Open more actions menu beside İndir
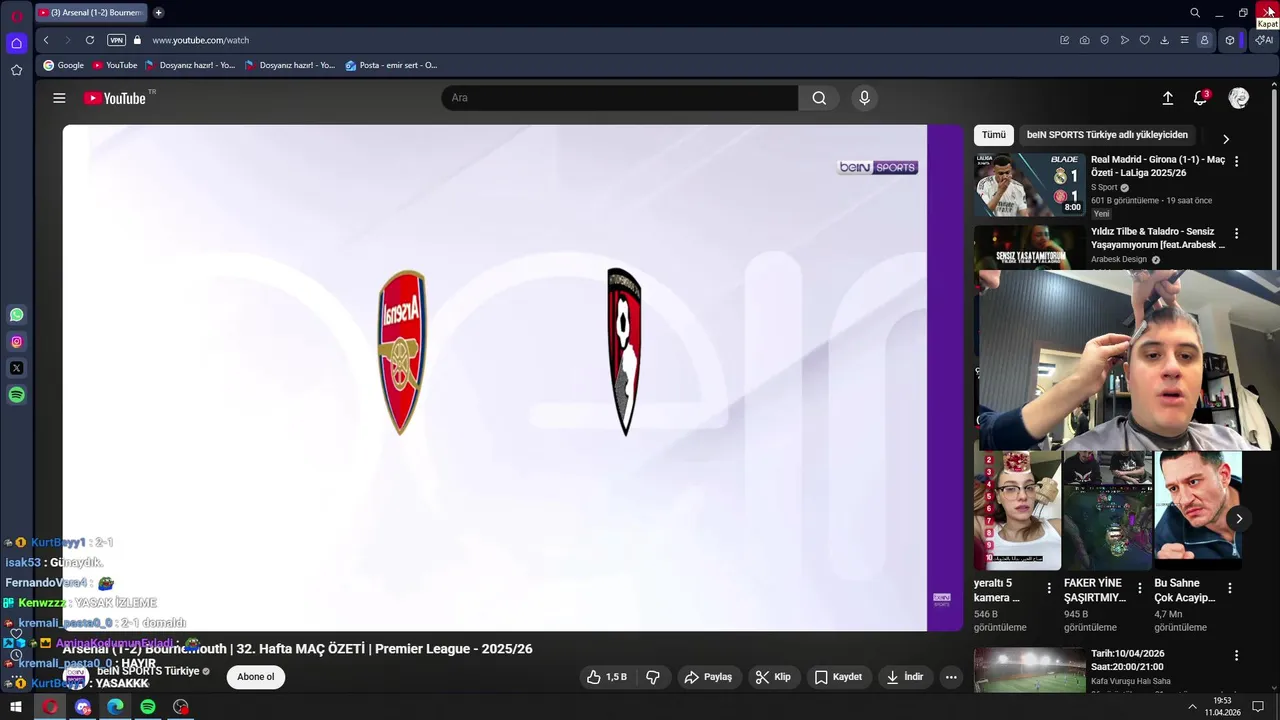The height and width of the screenshot is (720, 1280). click(x=951, y=677)
